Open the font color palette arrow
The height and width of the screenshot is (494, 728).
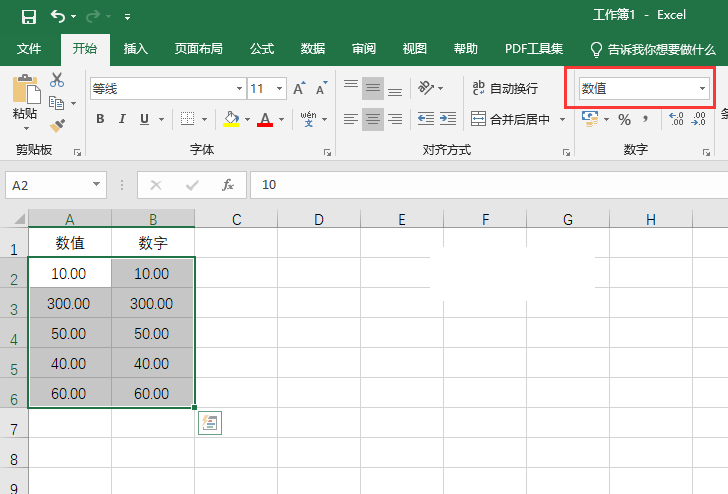281,119
